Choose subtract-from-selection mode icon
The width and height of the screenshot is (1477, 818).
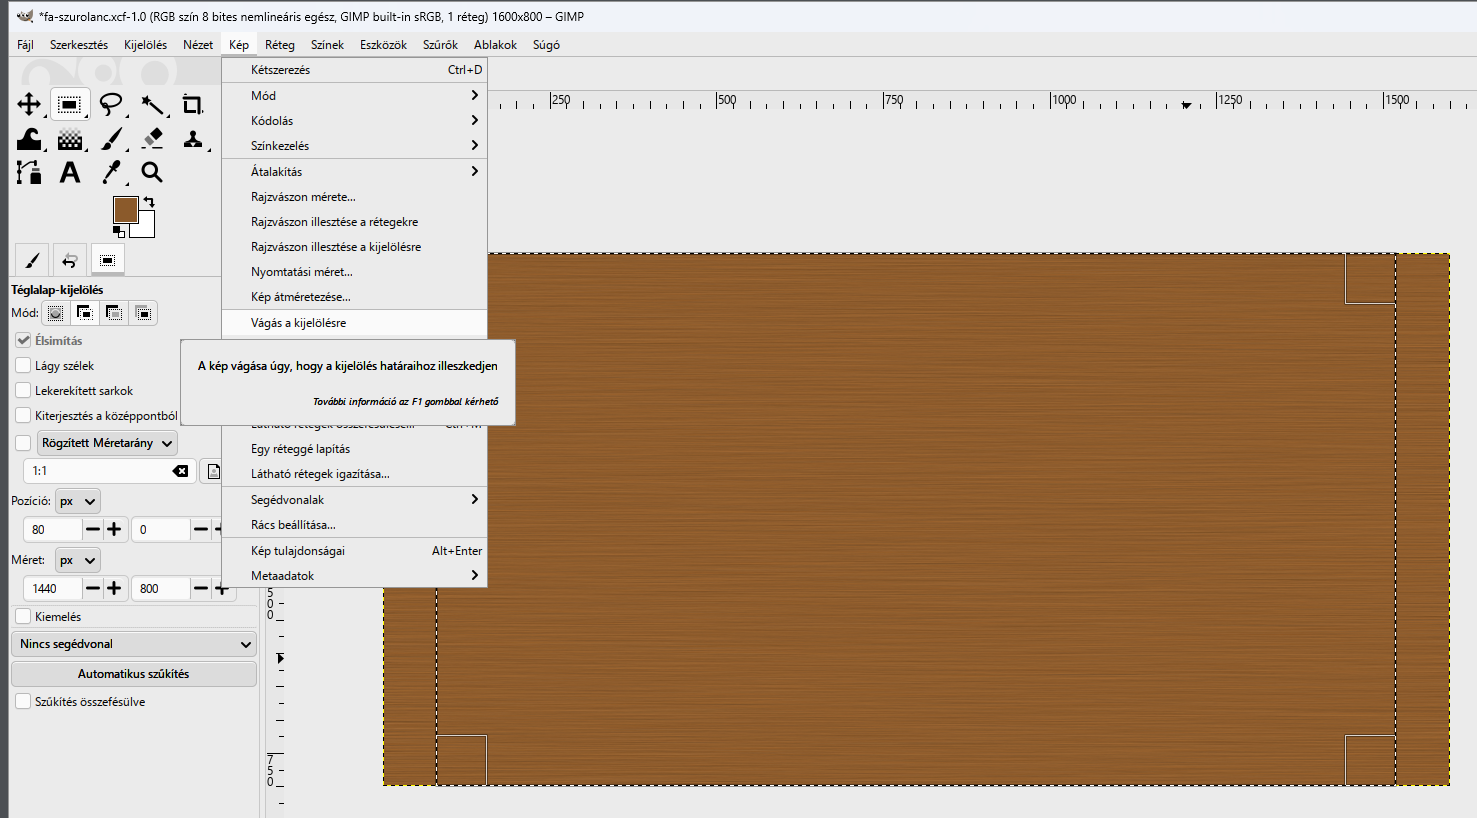tap(114, 313)
